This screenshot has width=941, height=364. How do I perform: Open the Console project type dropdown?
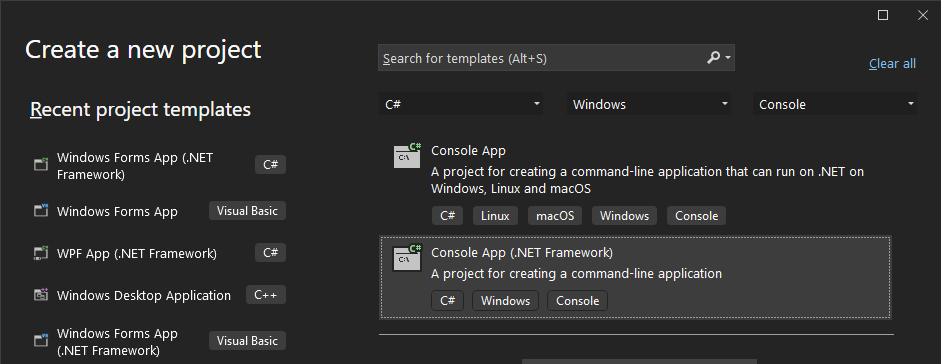click(835, 104)
